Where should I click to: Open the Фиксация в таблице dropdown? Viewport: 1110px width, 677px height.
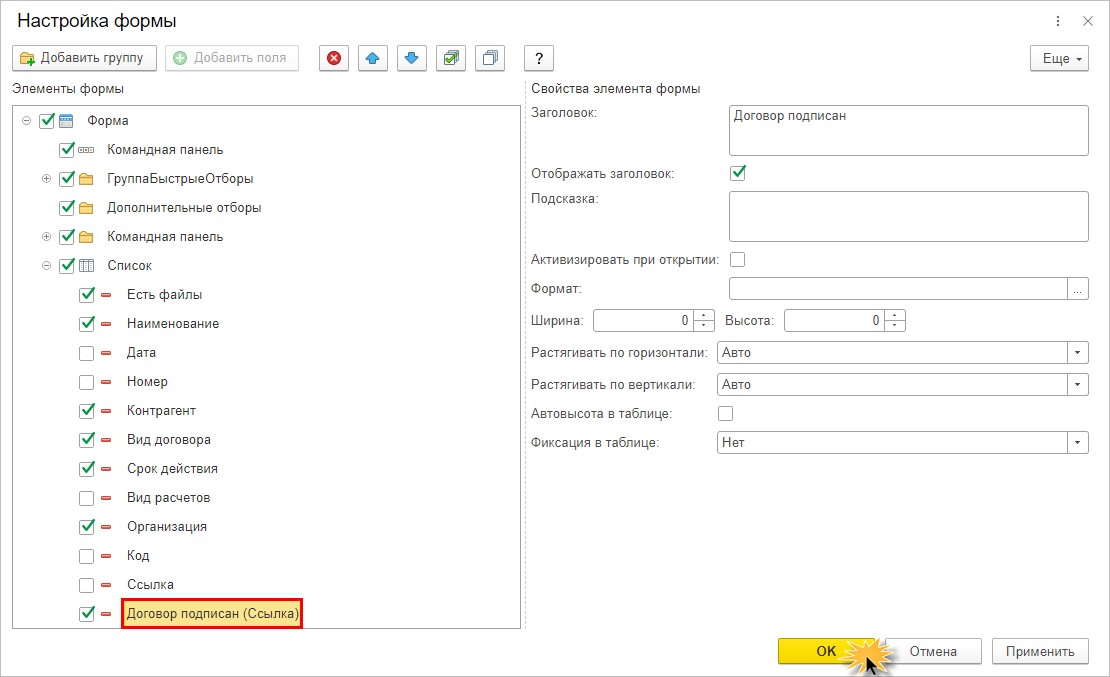pyautogui.click(x=1078, y=442)
